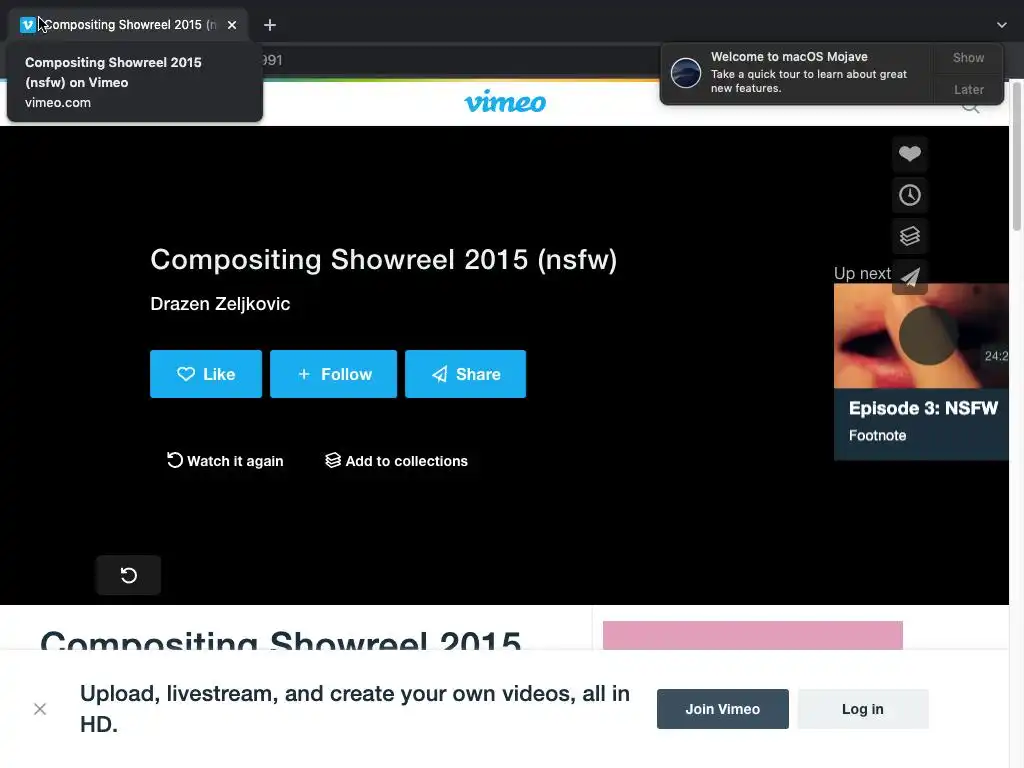Open Episode 3: NSFW up next thumbnail

click(921, 336)
